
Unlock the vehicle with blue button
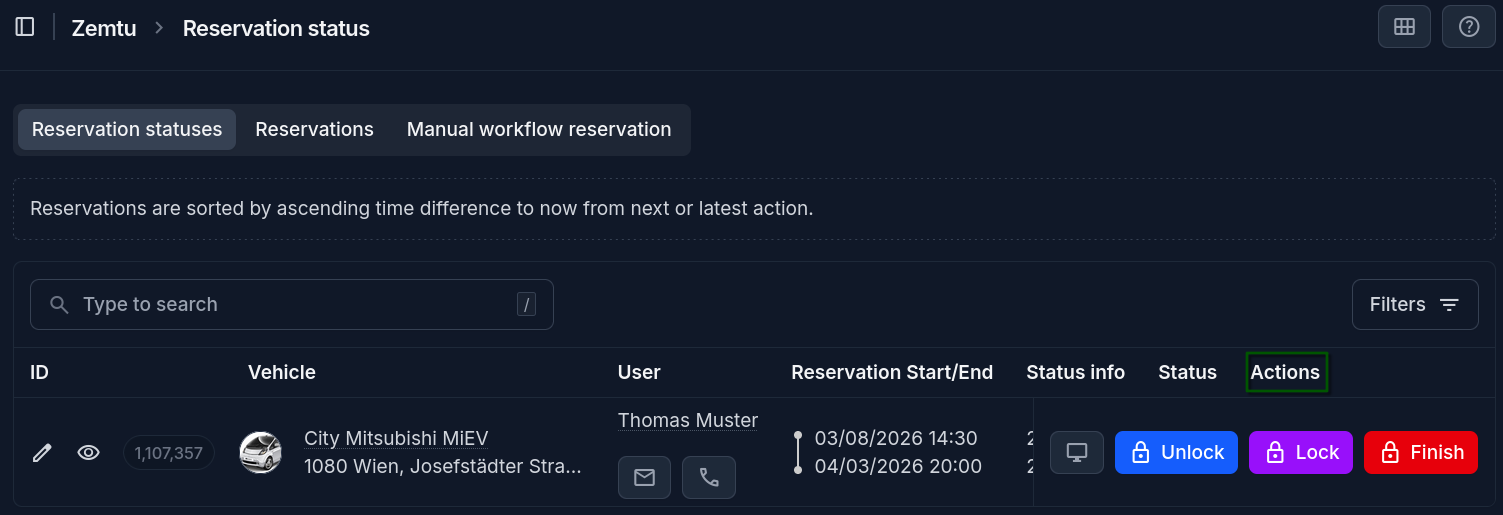pos(1176,453)
